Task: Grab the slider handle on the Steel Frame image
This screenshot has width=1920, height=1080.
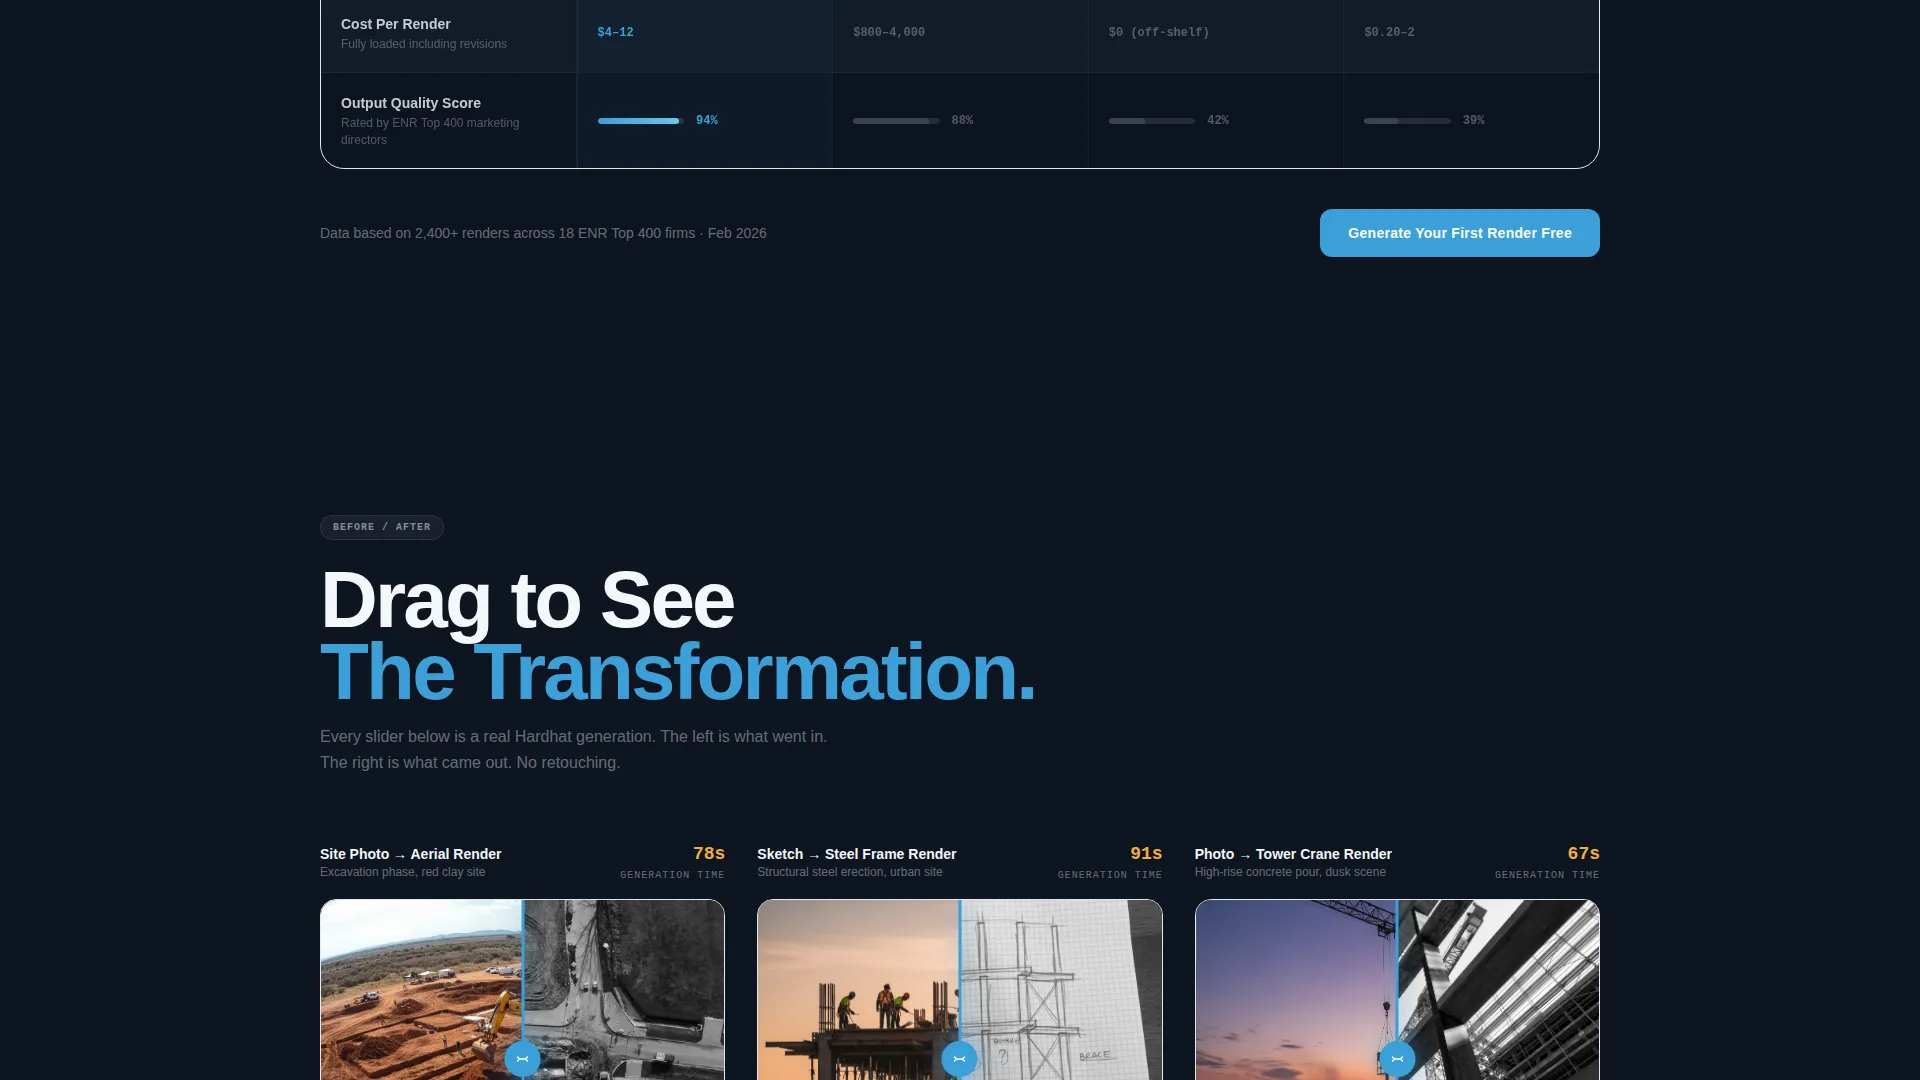Action: click(x=959, y=1058)
